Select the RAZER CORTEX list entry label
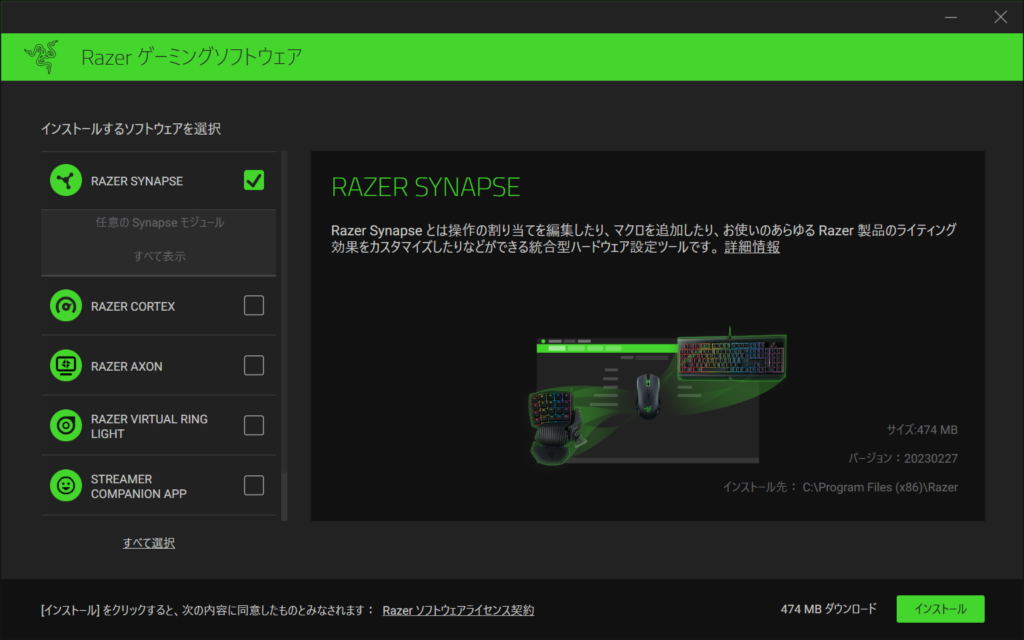1024x640 pixels. coord(133,307)
